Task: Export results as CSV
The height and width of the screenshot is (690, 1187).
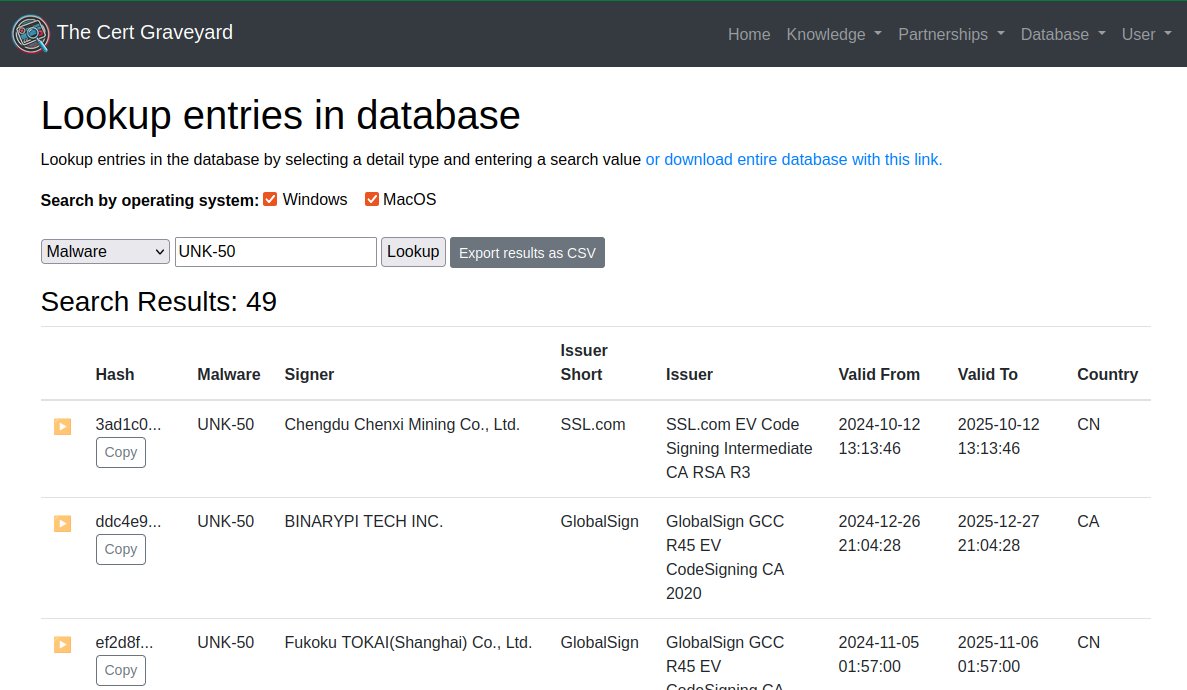Action: (527, 252)
